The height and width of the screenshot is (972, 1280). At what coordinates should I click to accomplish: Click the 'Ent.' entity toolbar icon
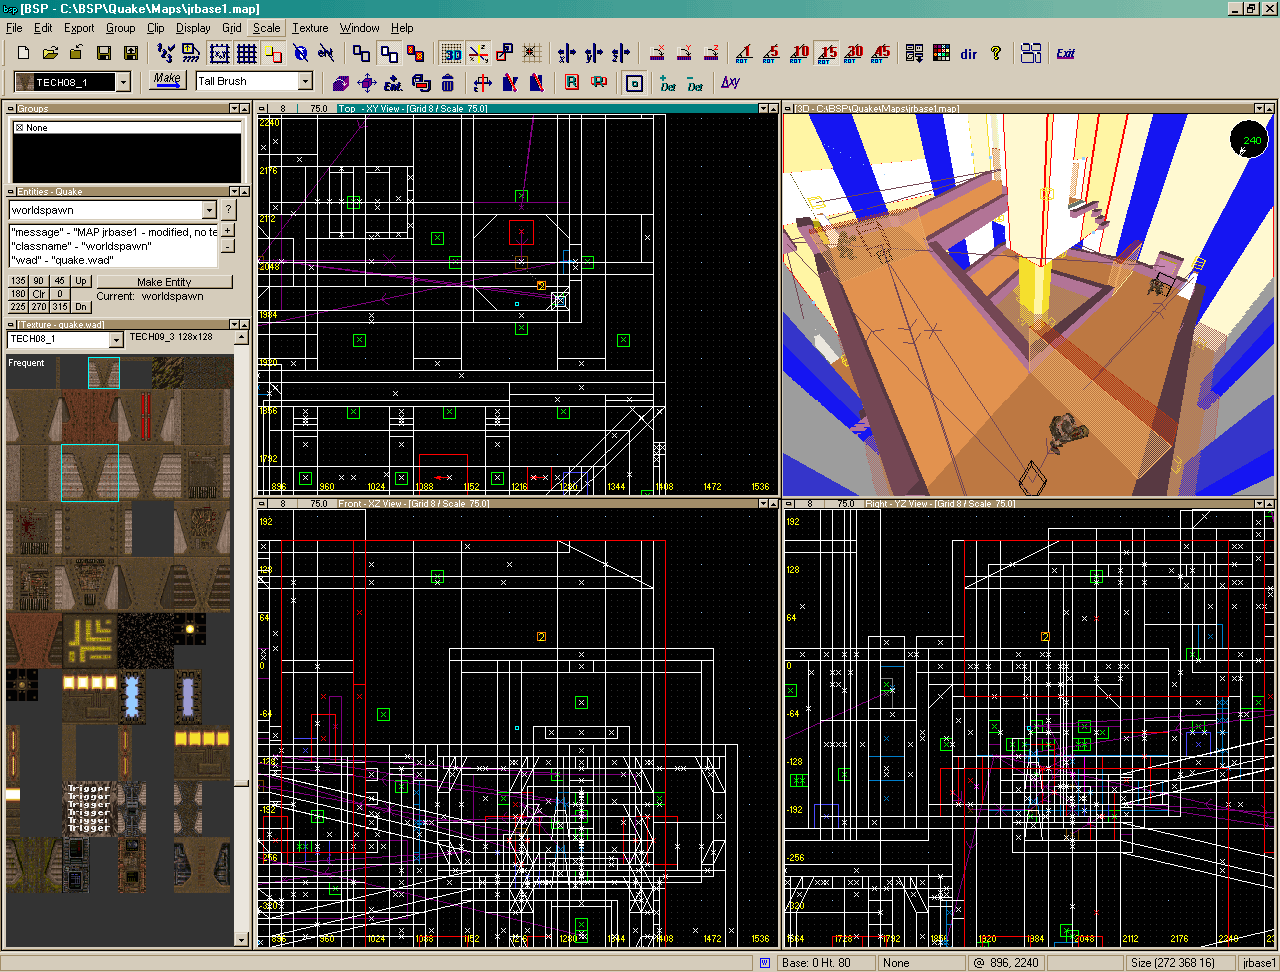tap(393, 82)
